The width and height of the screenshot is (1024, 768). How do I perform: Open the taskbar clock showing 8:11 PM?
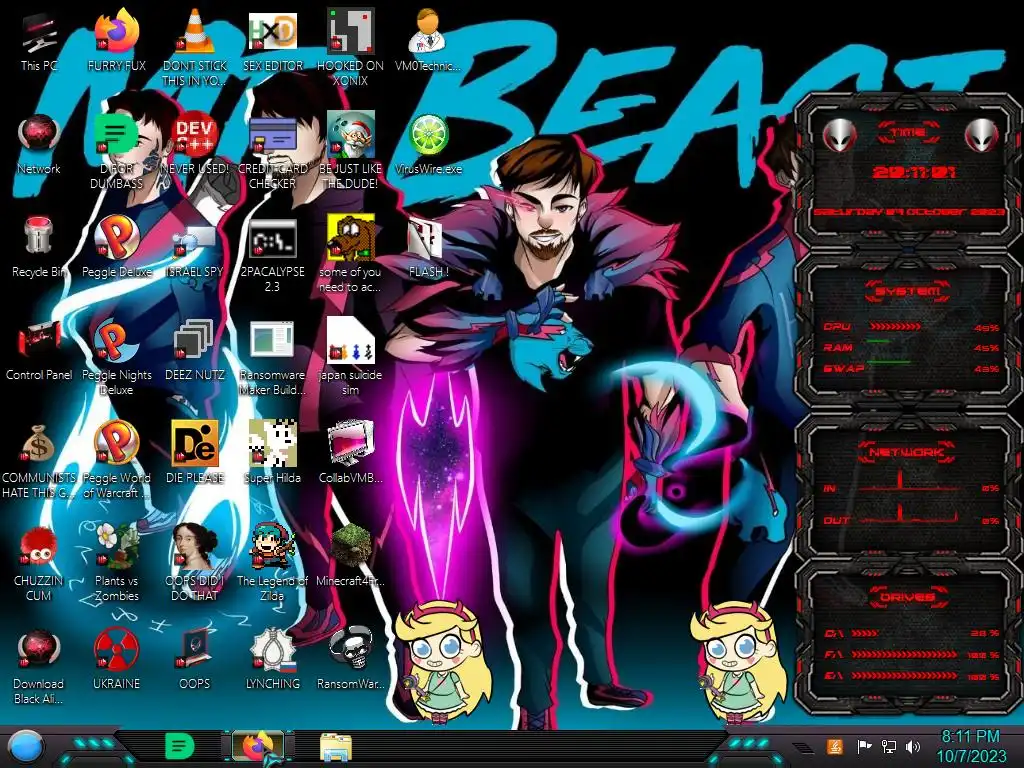pyautogui.click(x=971, y=746)
